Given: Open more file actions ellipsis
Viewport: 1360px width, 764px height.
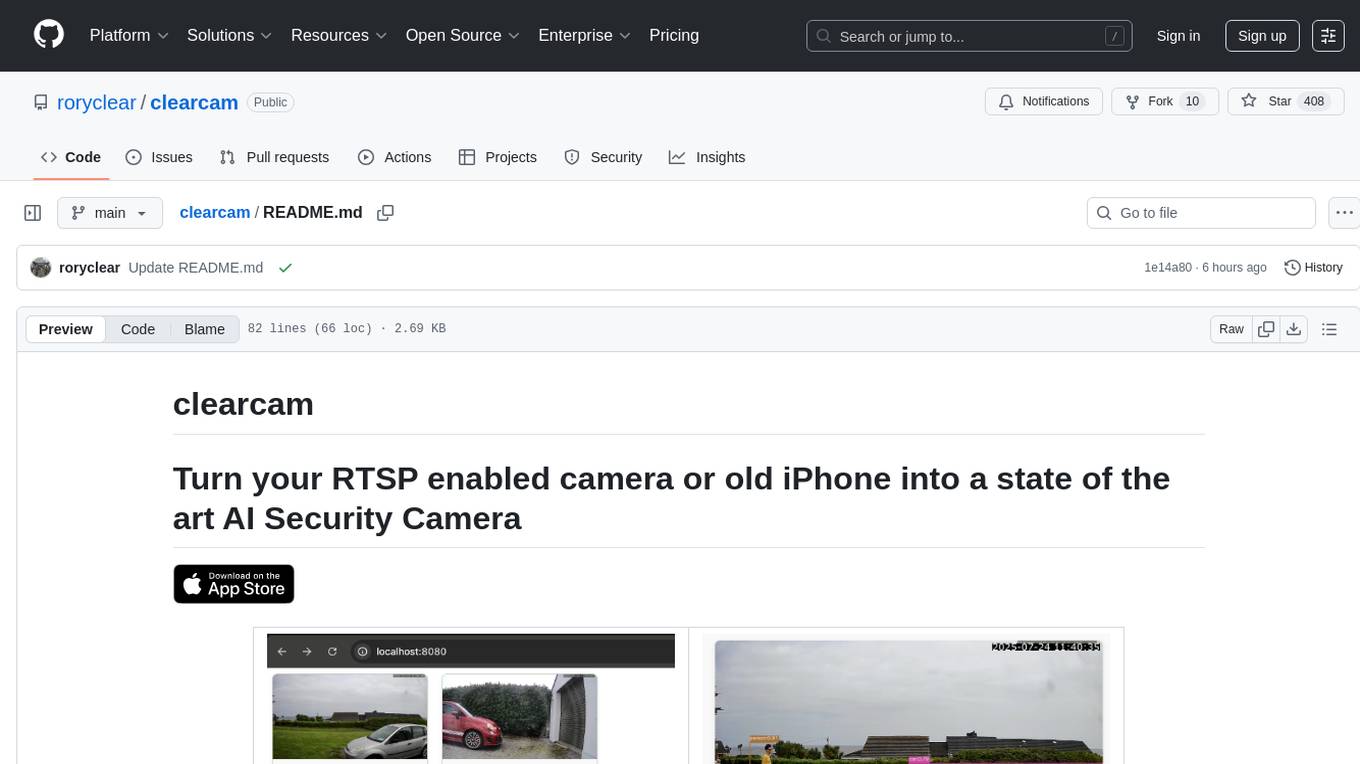Looking at the screenshot, I should [x=1344, y=213].
